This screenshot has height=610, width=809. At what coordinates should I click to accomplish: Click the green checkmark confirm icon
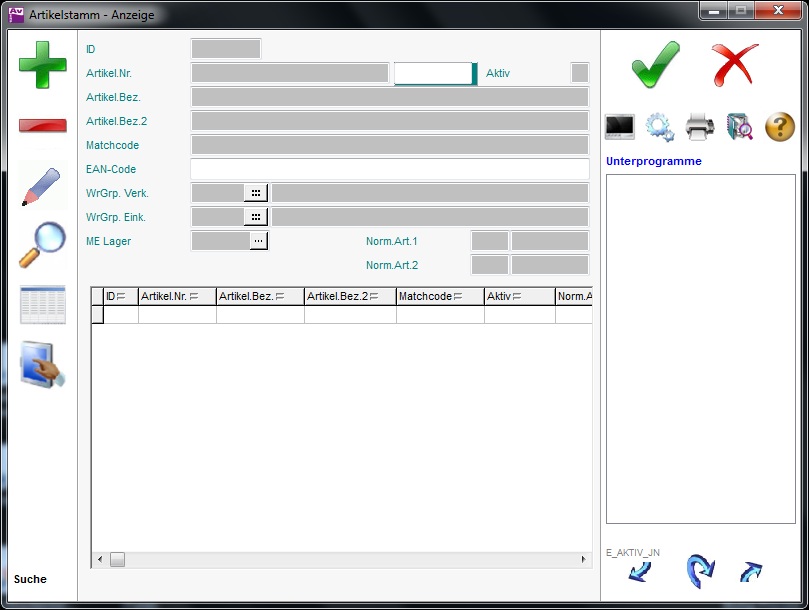(x=655, y=65)
